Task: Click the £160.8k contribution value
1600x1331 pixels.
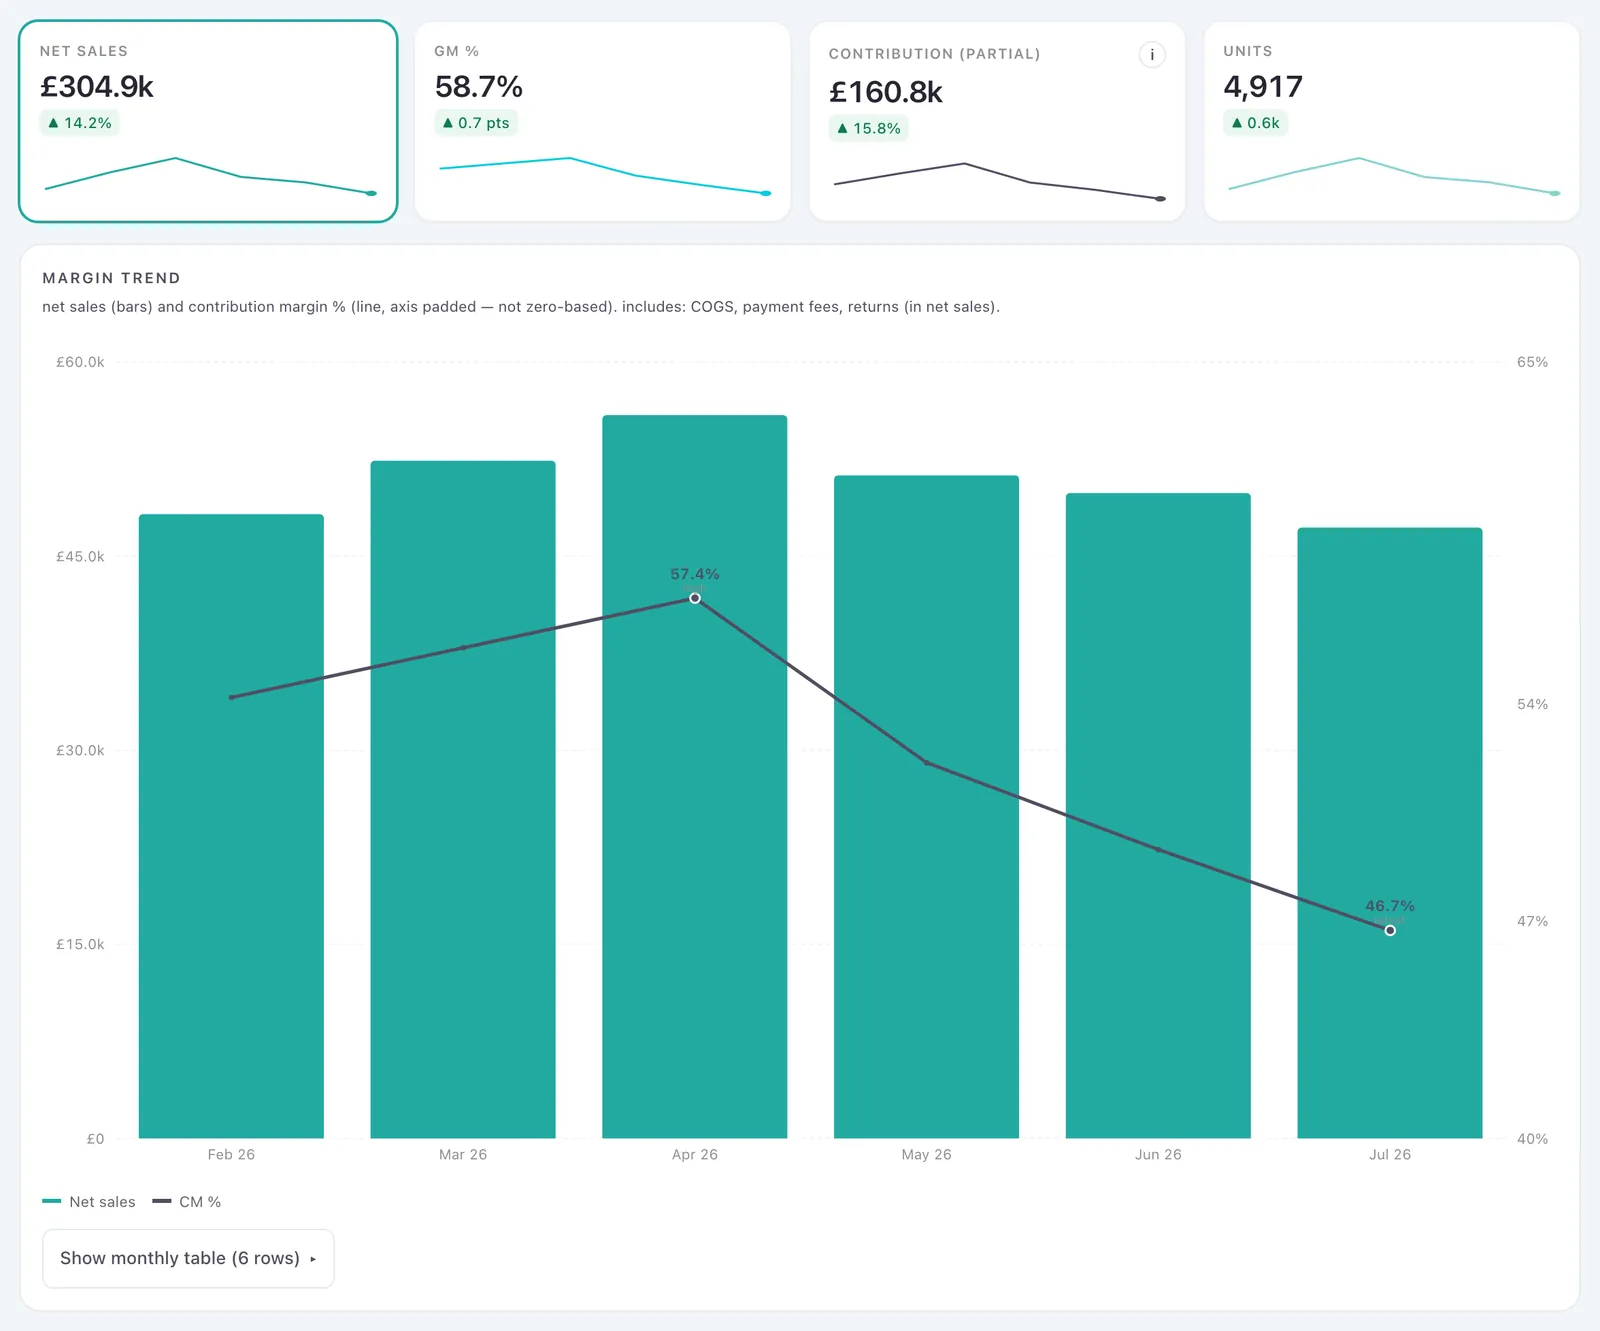Action: click(x=886, y=92)
